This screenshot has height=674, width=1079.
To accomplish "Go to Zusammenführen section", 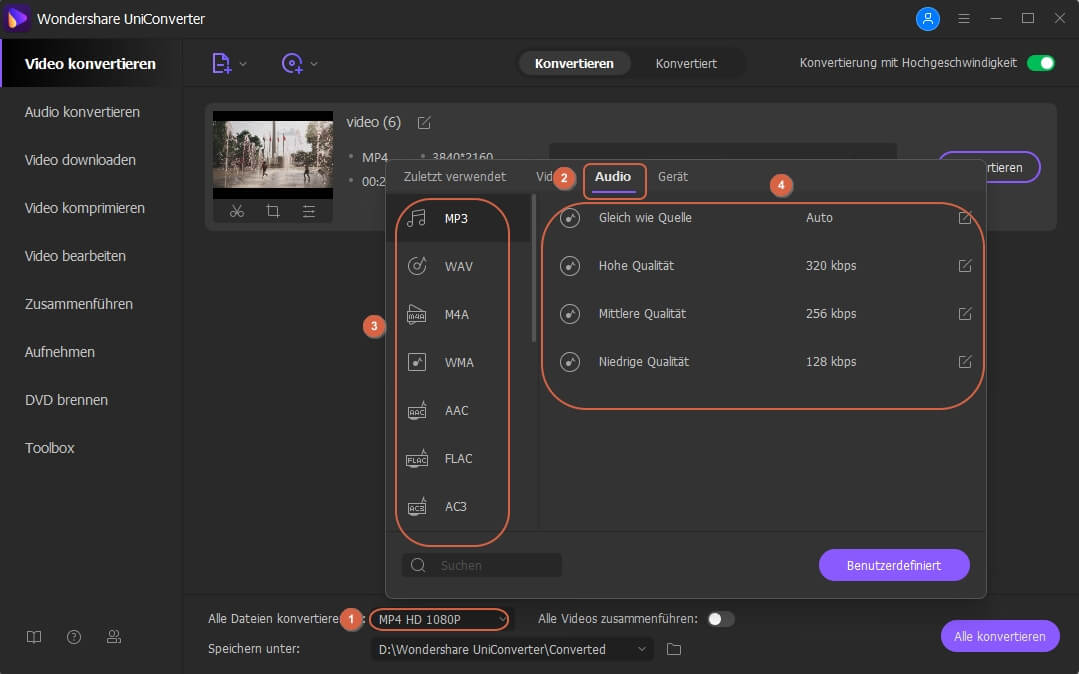I will click(x=78, y=304).
